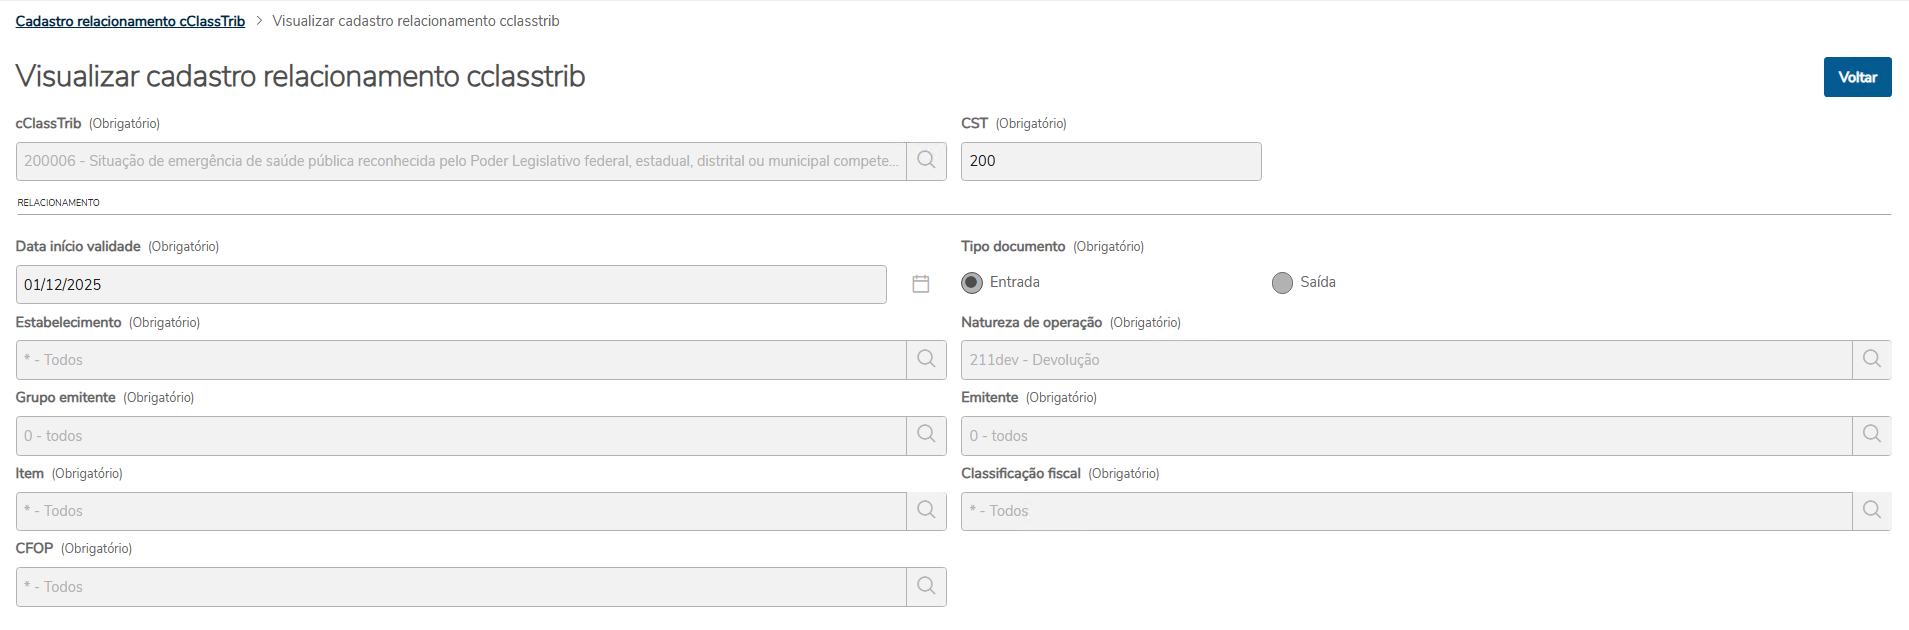Click the Item search magnifier icon

click(926, 511)
